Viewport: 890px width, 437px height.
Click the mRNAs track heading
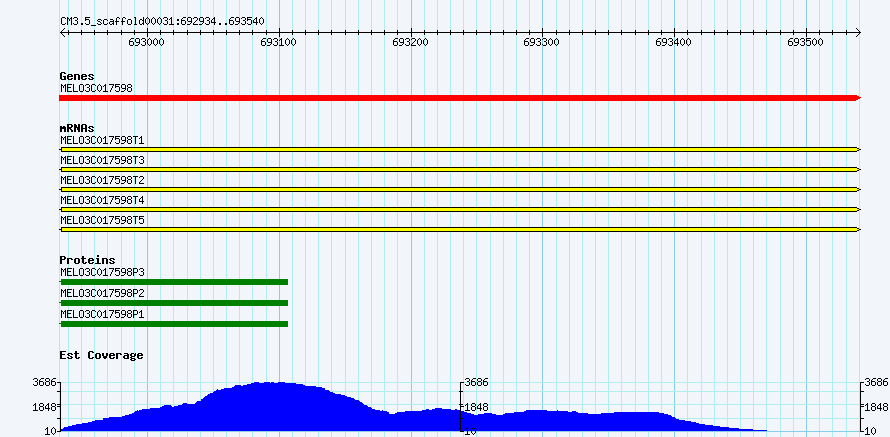[x=77, y=128]
